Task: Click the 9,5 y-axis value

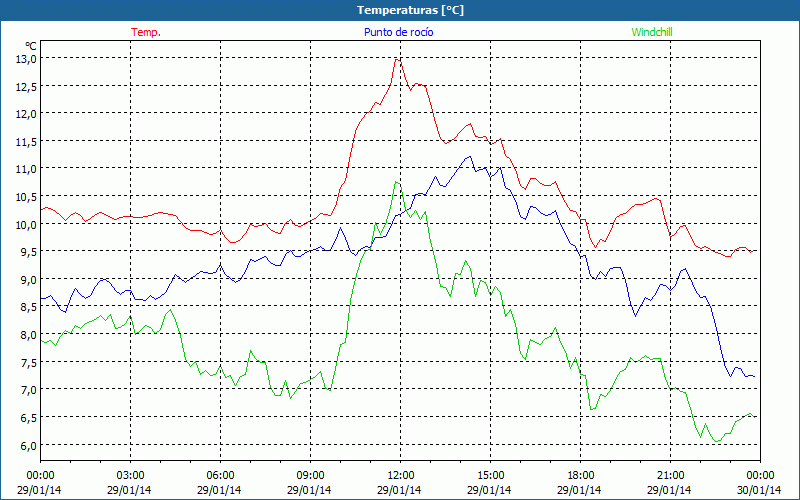Action: tap(28, 252)
